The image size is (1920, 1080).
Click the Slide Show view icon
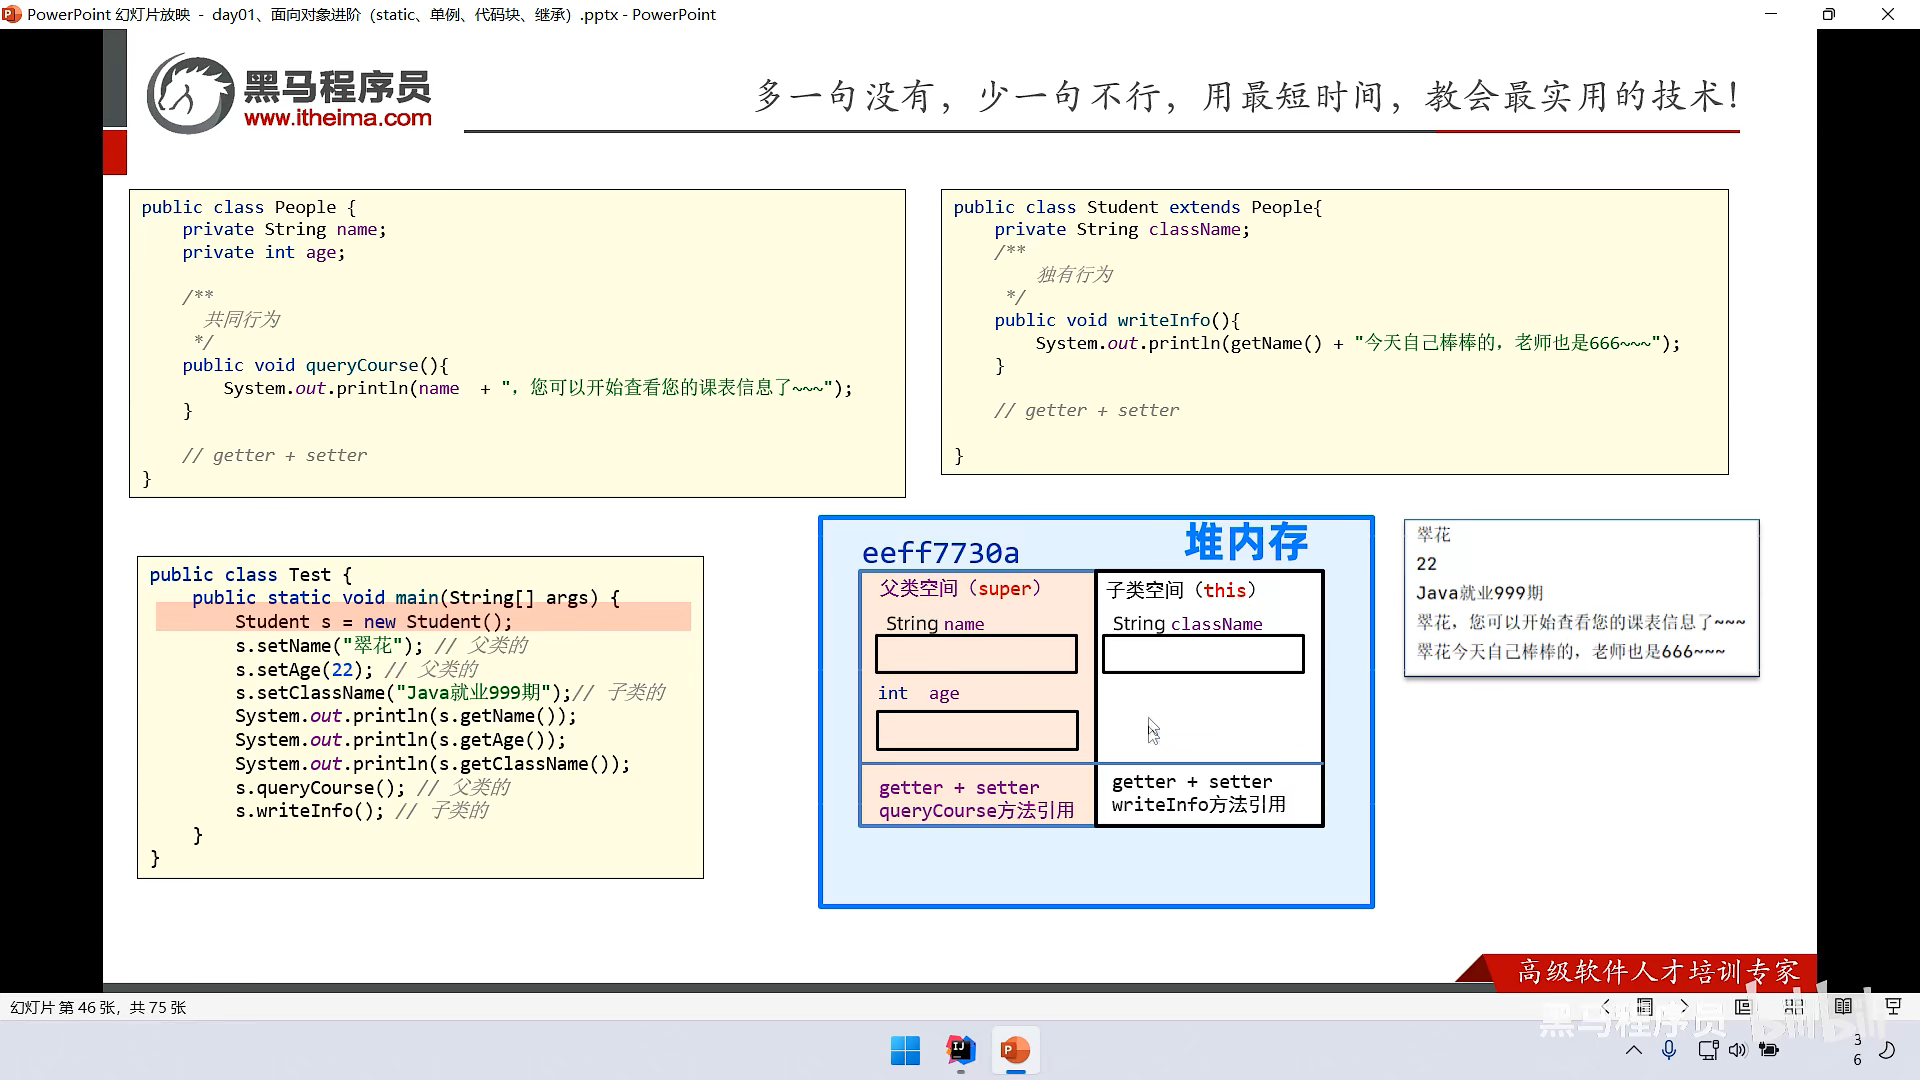pyautogui.click(x=1892, y=1007)
